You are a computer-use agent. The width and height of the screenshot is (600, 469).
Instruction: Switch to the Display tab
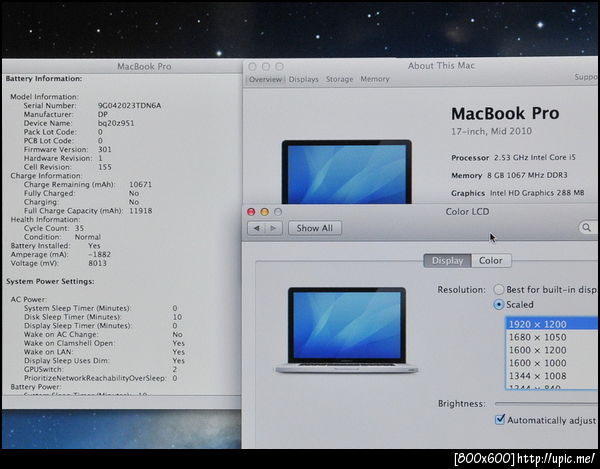(x=447, y=261)
